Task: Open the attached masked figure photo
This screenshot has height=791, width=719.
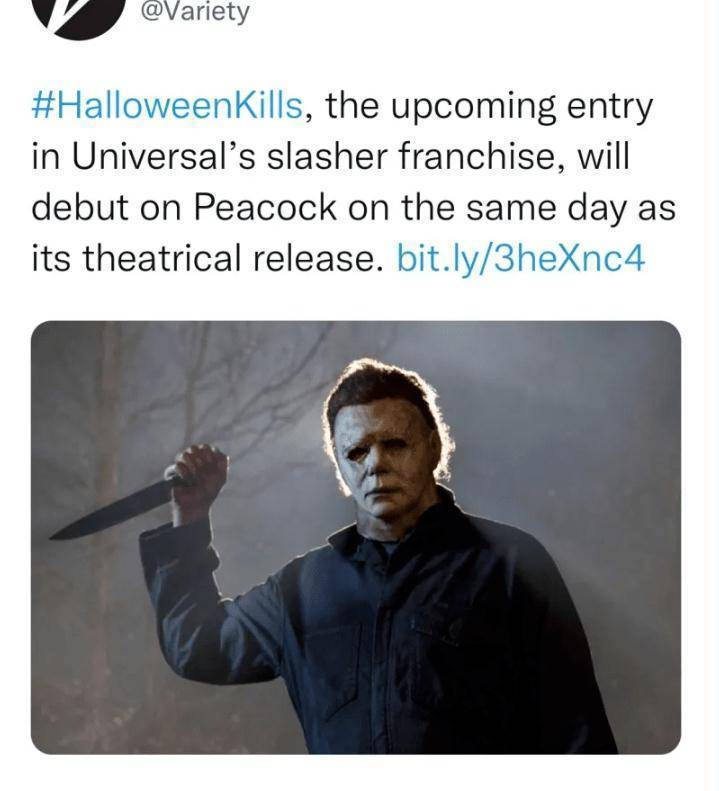Action: (356, 537)
